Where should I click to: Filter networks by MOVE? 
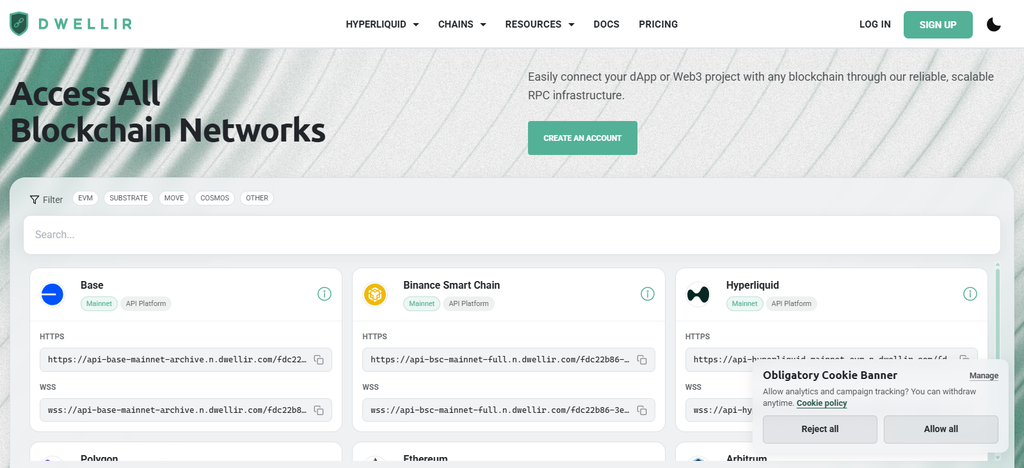[x=174, y=198]
